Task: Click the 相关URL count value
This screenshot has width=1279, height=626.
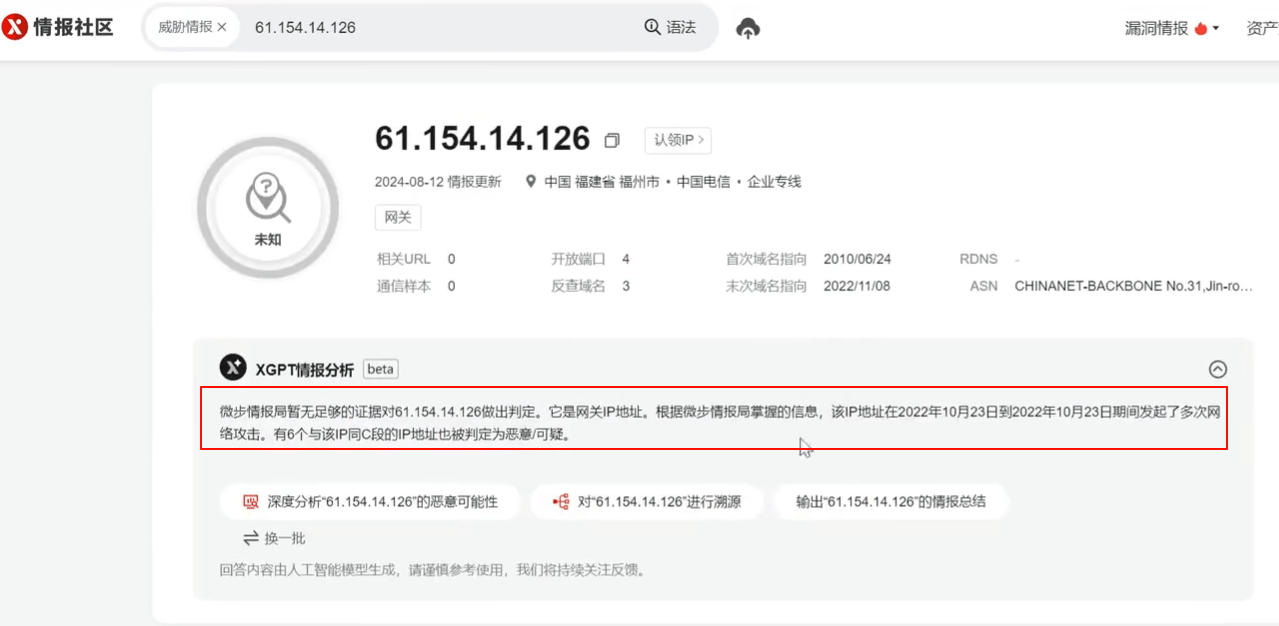Action: pyautogui.click(x=452, y=259)
